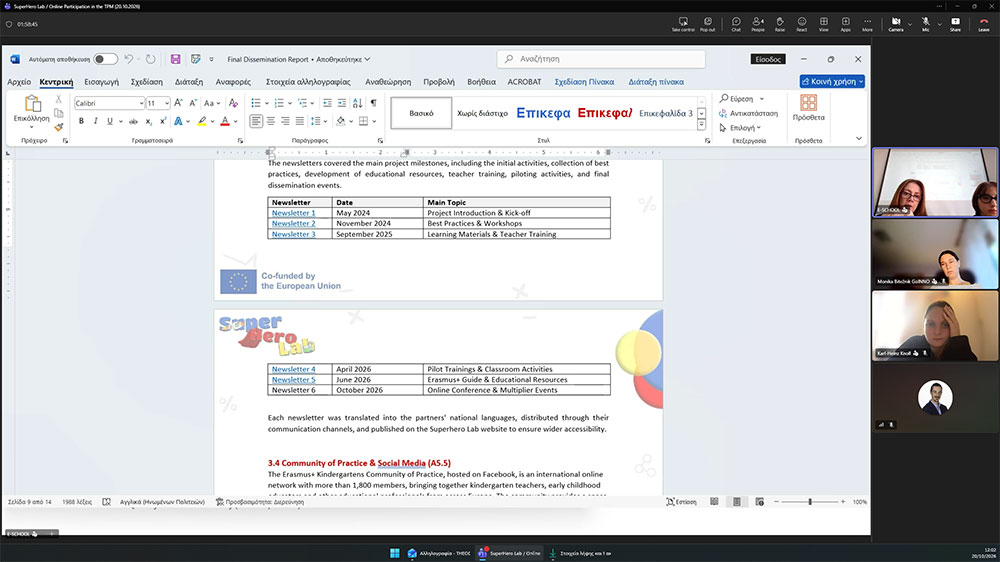Select the Format Painter brush icon

click(59, 127)
